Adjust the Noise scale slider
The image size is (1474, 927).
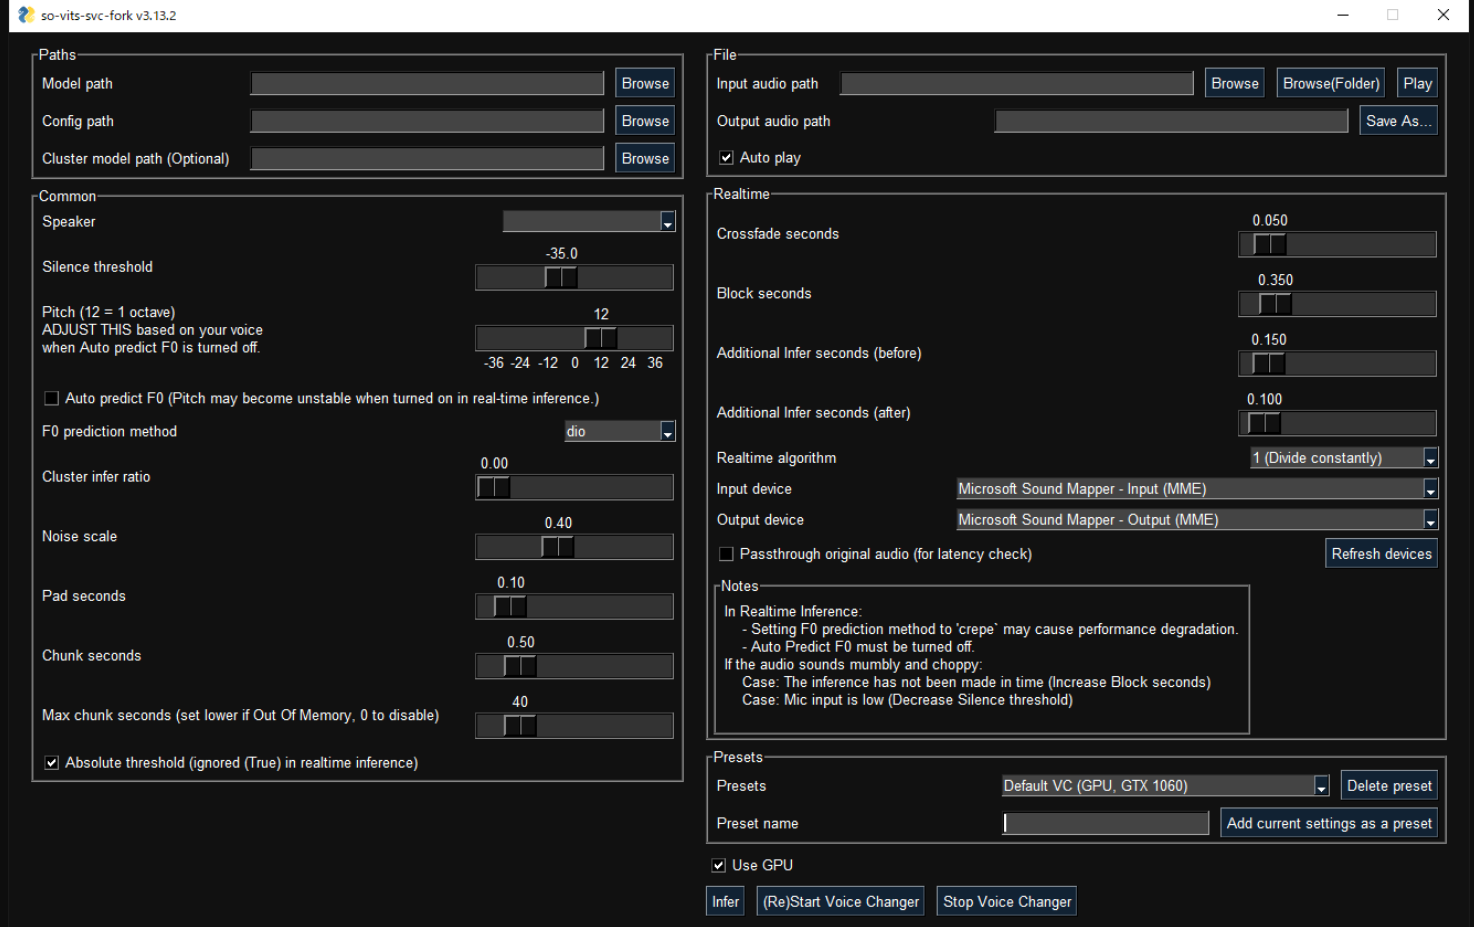tap(558, 547)
